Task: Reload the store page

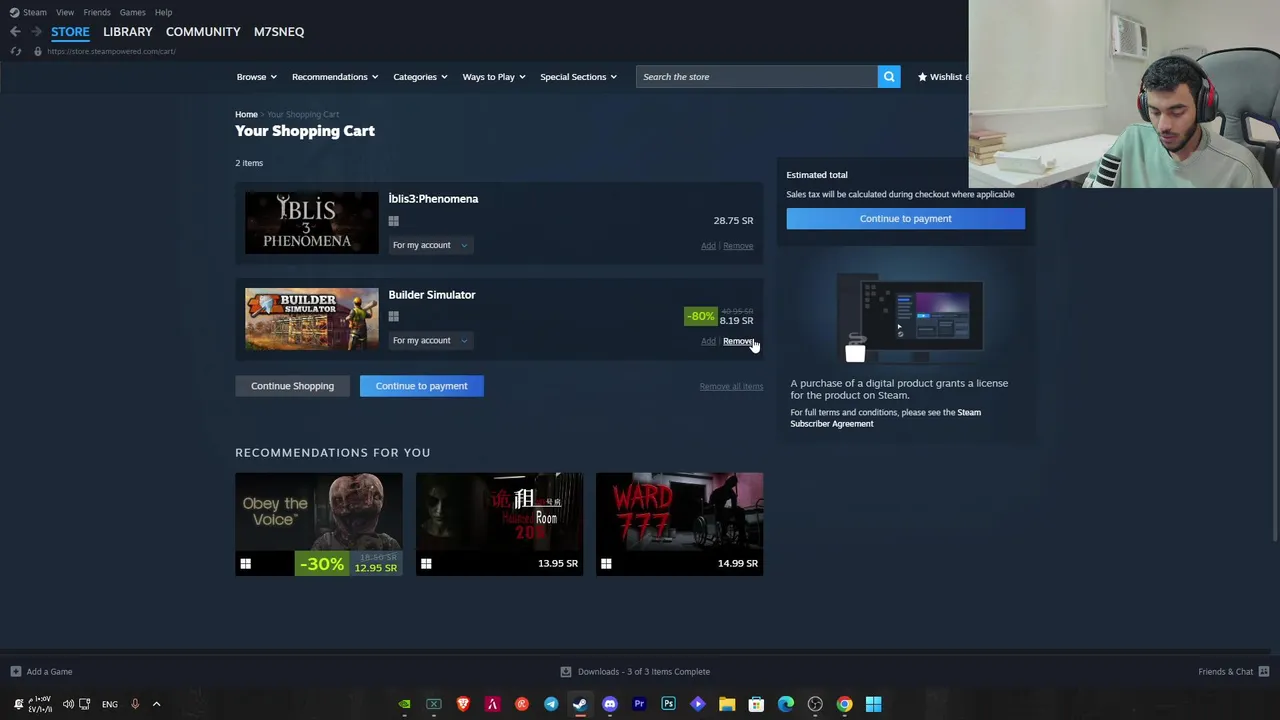Action: pyautogui.click(x=16, y=51)
